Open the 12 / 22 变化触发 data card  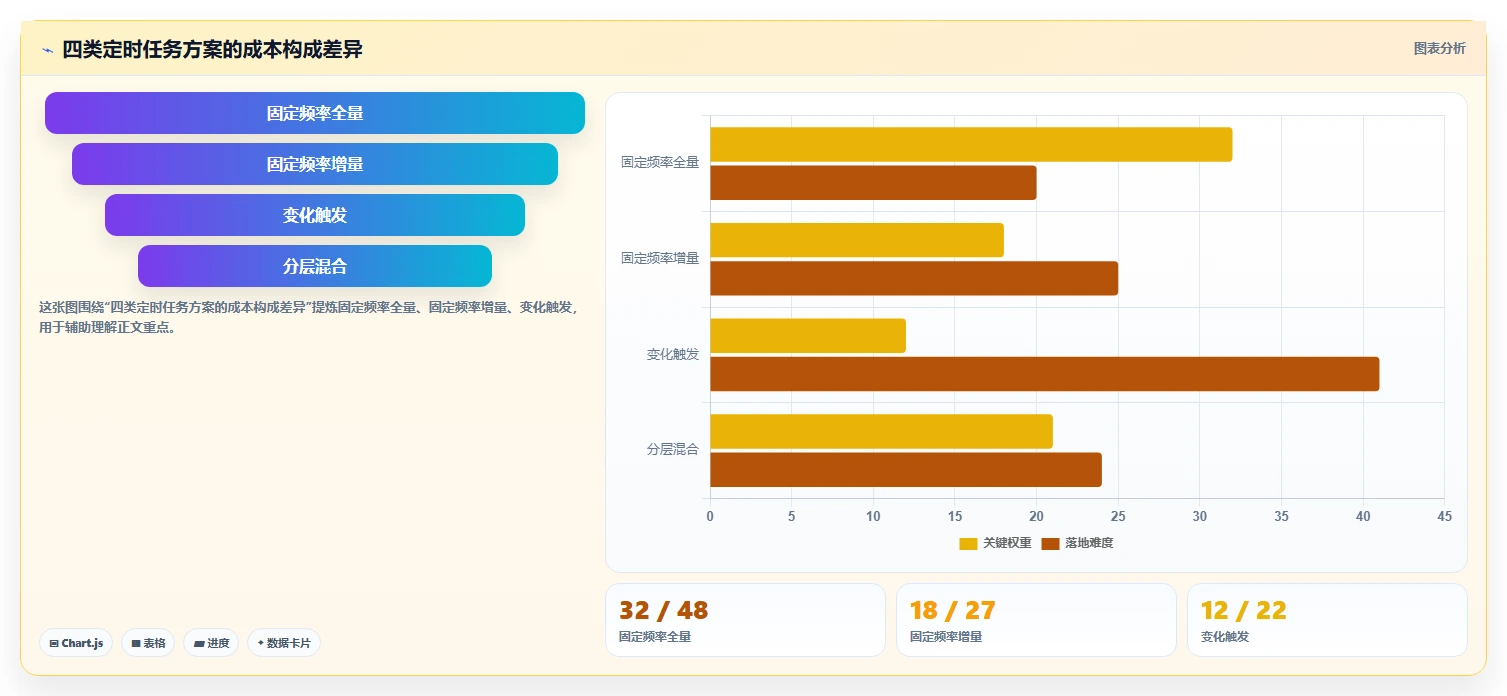tap(1327, 620)
